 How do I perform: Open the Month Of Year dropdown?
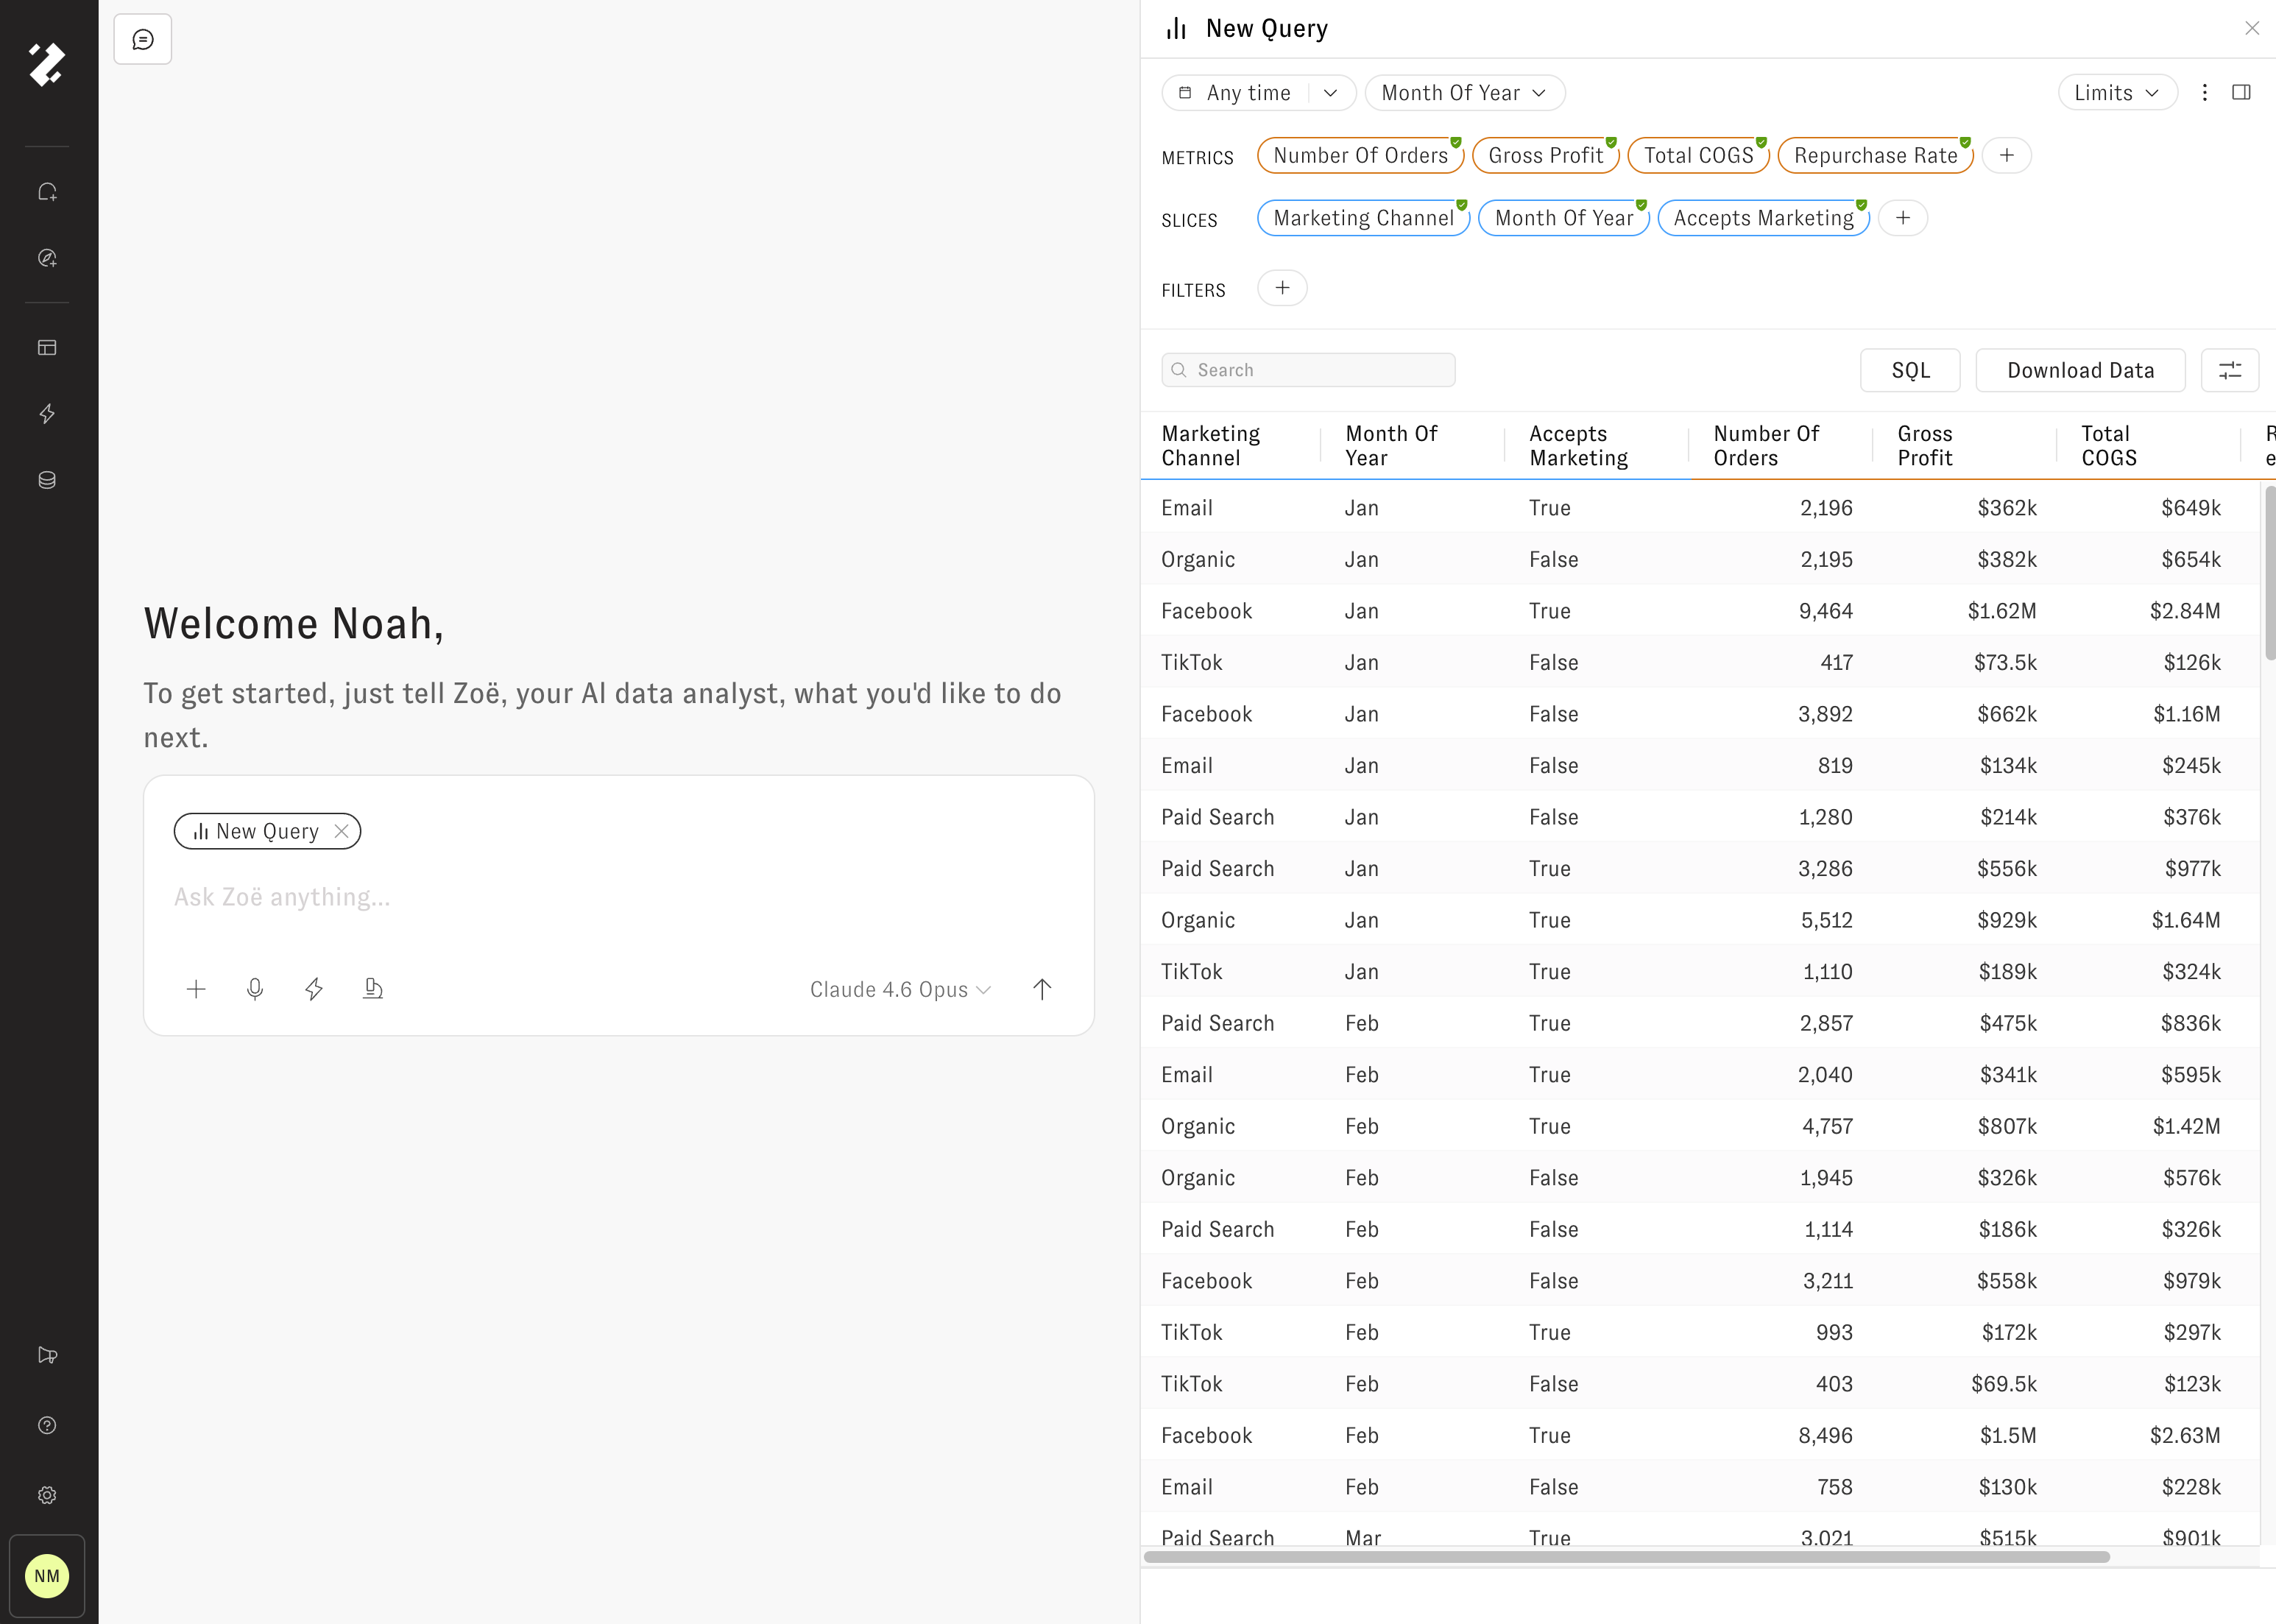[x=1464, y=93]
